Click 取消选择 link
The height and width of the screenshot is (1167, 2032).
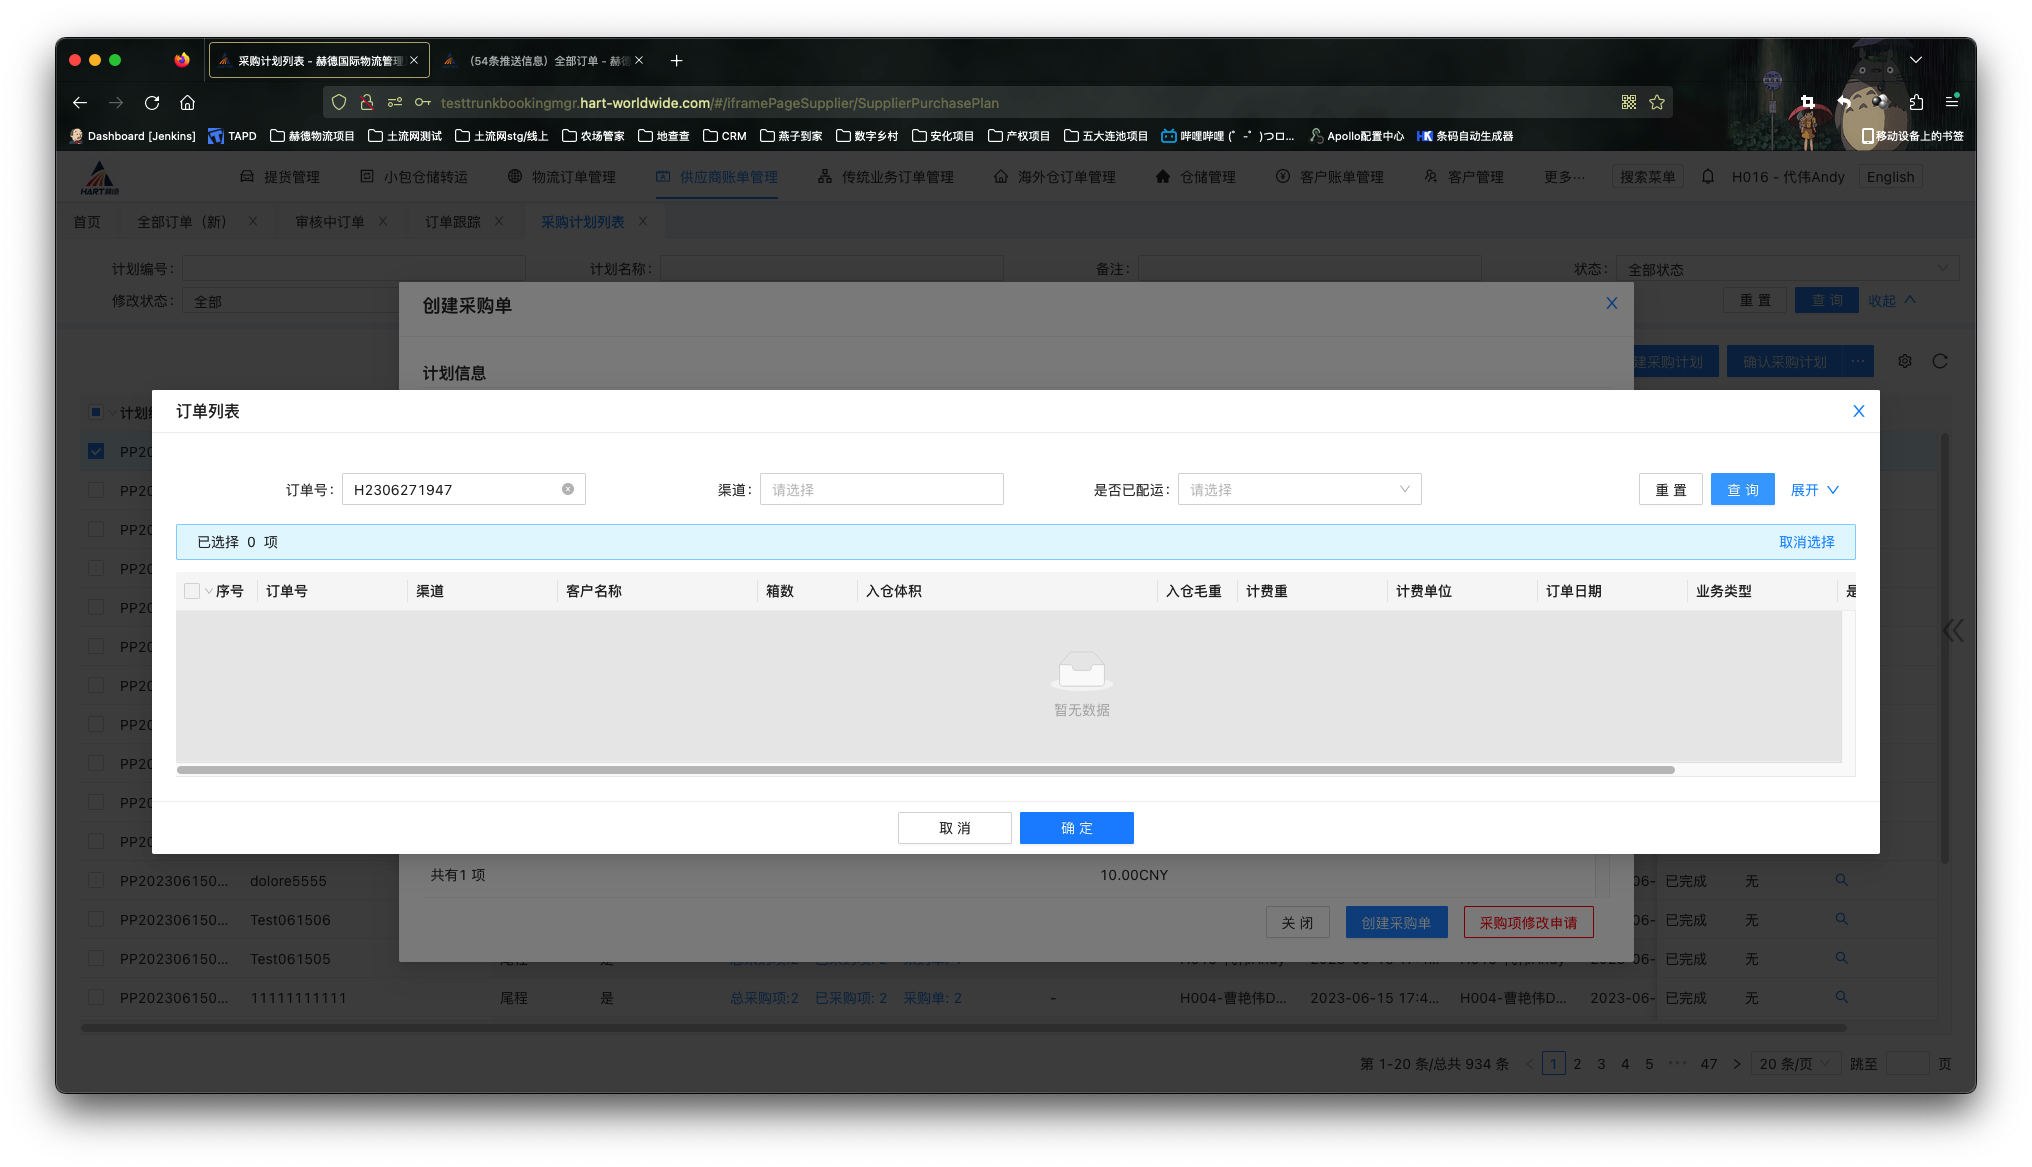pos(1806,542)
